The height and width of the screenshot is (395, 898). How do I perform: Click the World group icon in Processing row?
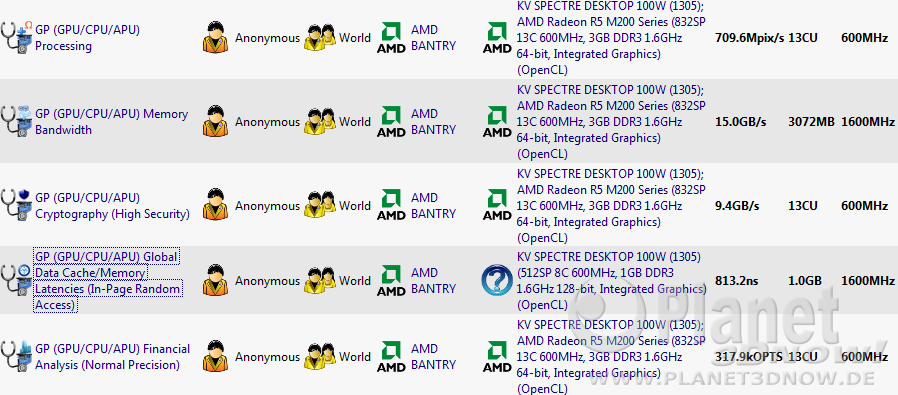320,38
